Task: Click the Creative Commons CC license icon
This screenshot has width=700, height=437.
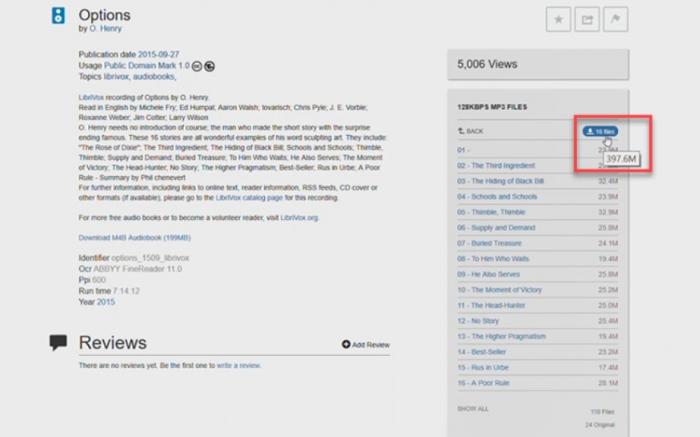Action: (197, 67)
